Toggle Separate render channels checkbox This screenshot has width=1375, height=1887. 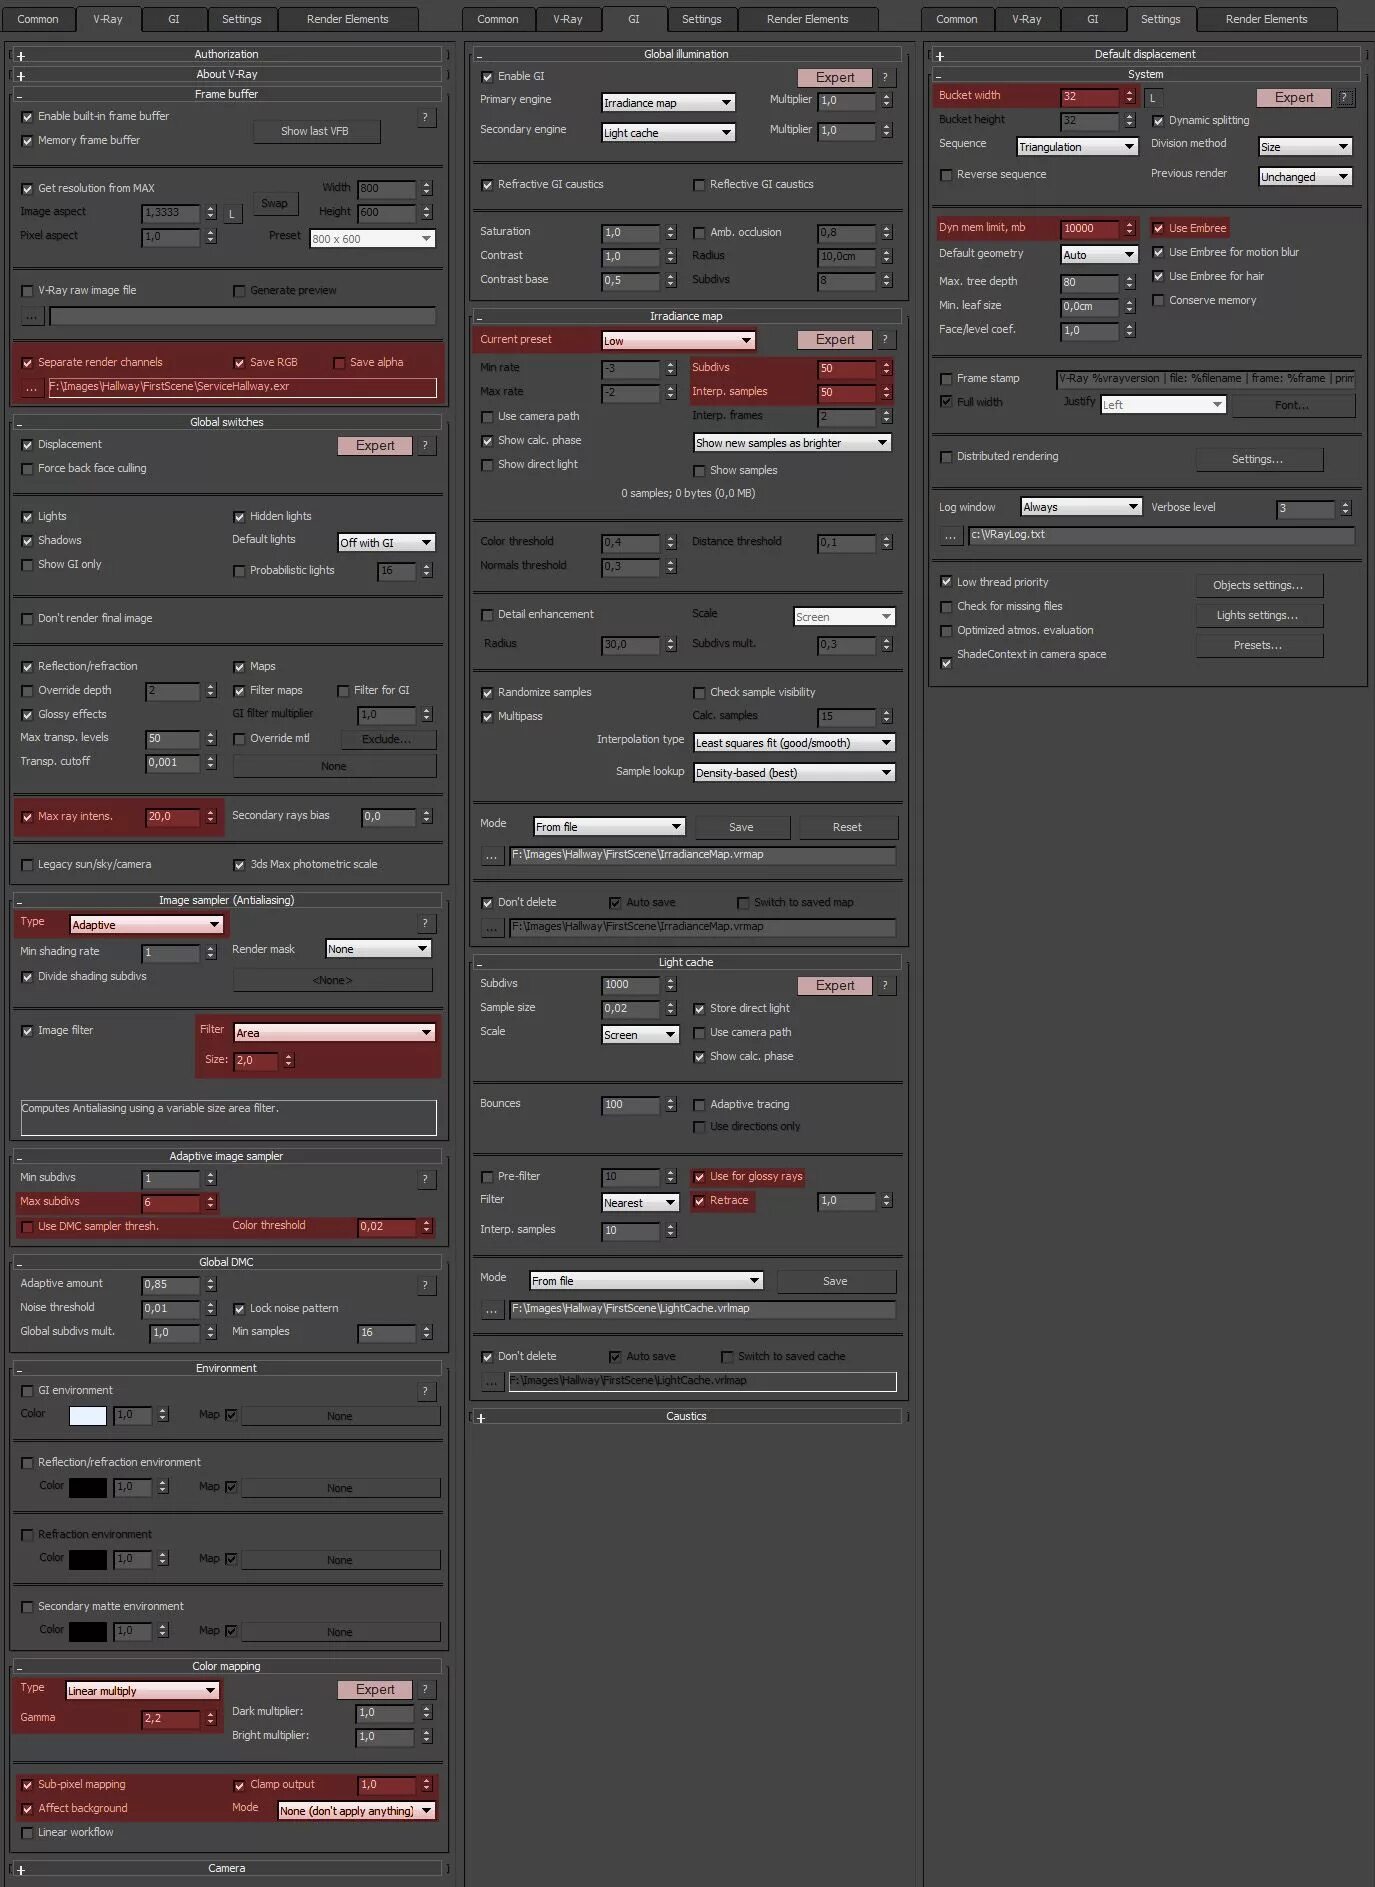27,363
